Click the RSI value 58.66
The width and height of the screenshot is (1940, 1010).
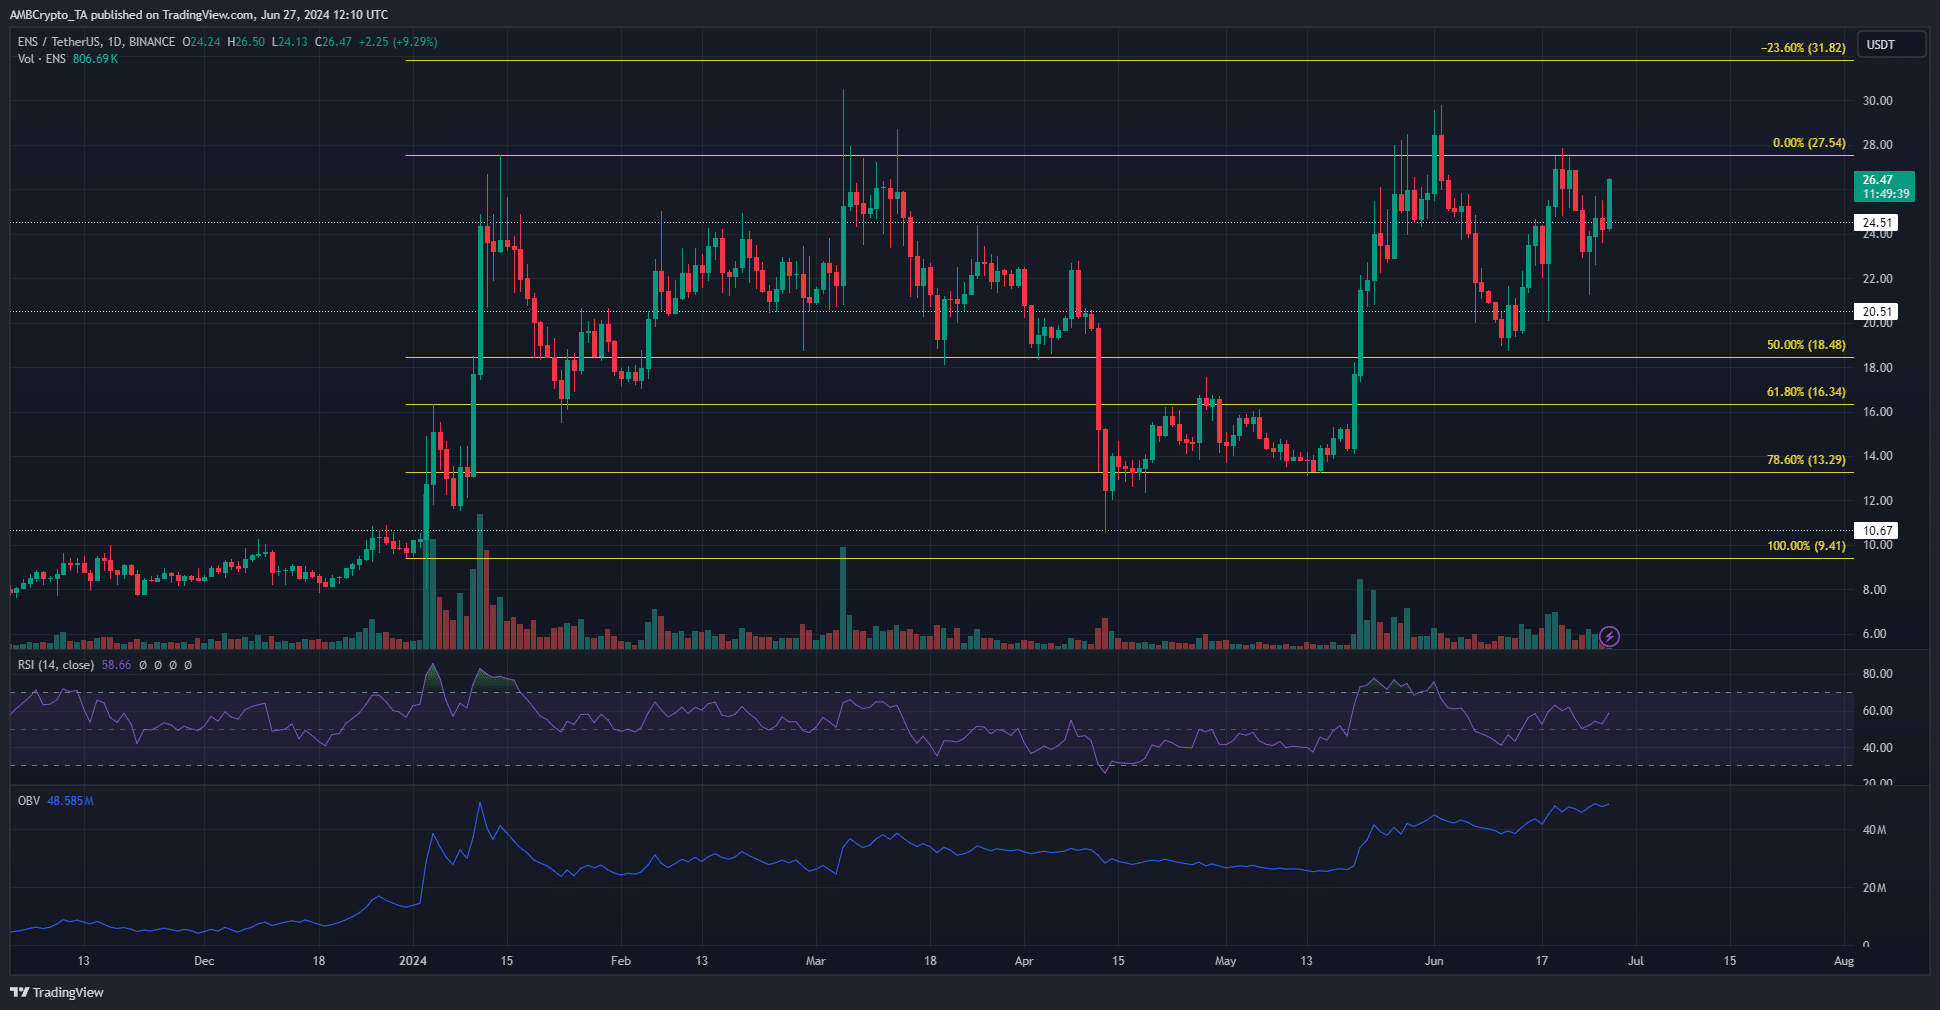pyautogui.click(x=116, y=665)
